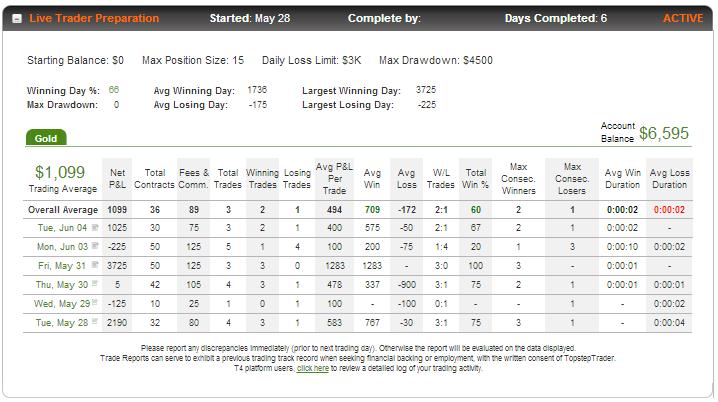Image resolution: width=718 pixels, height=402 pixels.
Task: Open the Wed, May 29 daily report
Action: click(62, 304)
